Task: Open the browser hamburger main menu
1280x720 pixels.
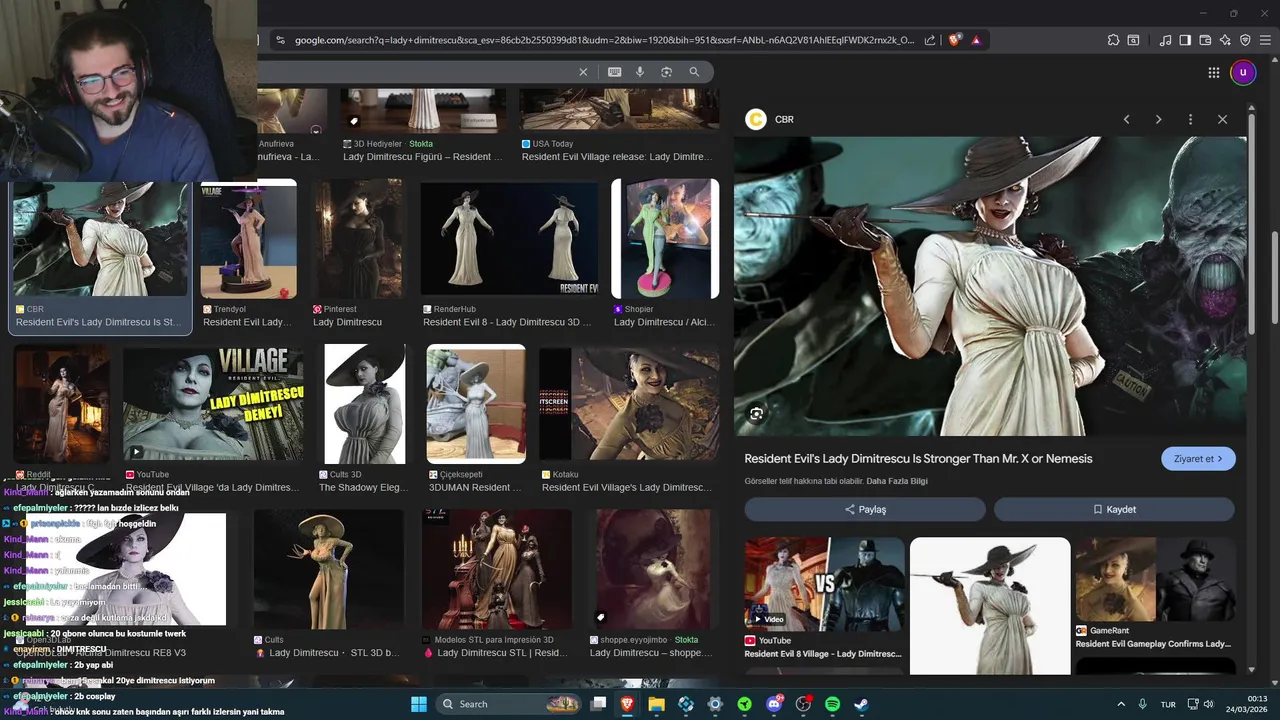Action: [x=1266, y=40]
